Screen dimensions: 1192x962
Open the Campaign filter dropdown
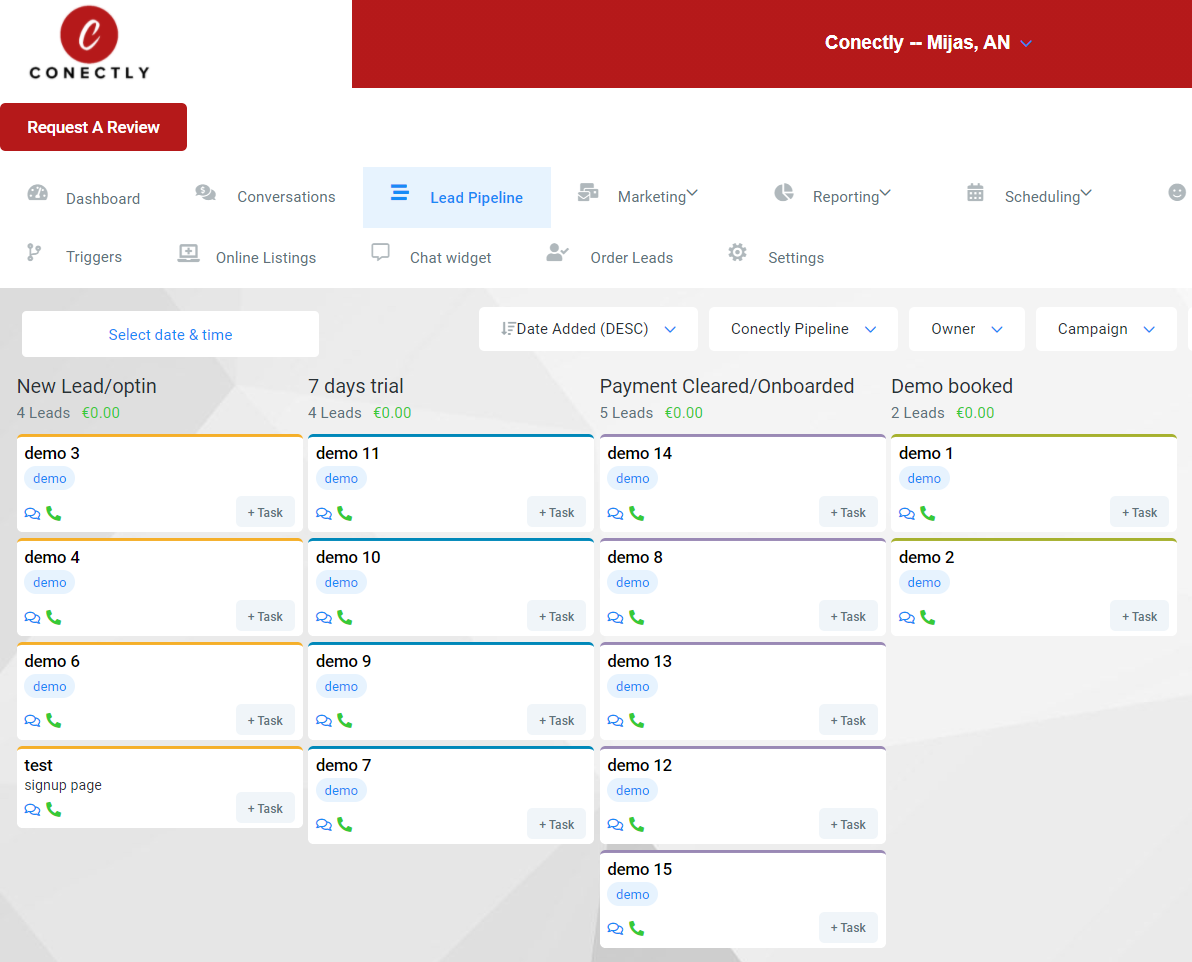(1106, 329)
